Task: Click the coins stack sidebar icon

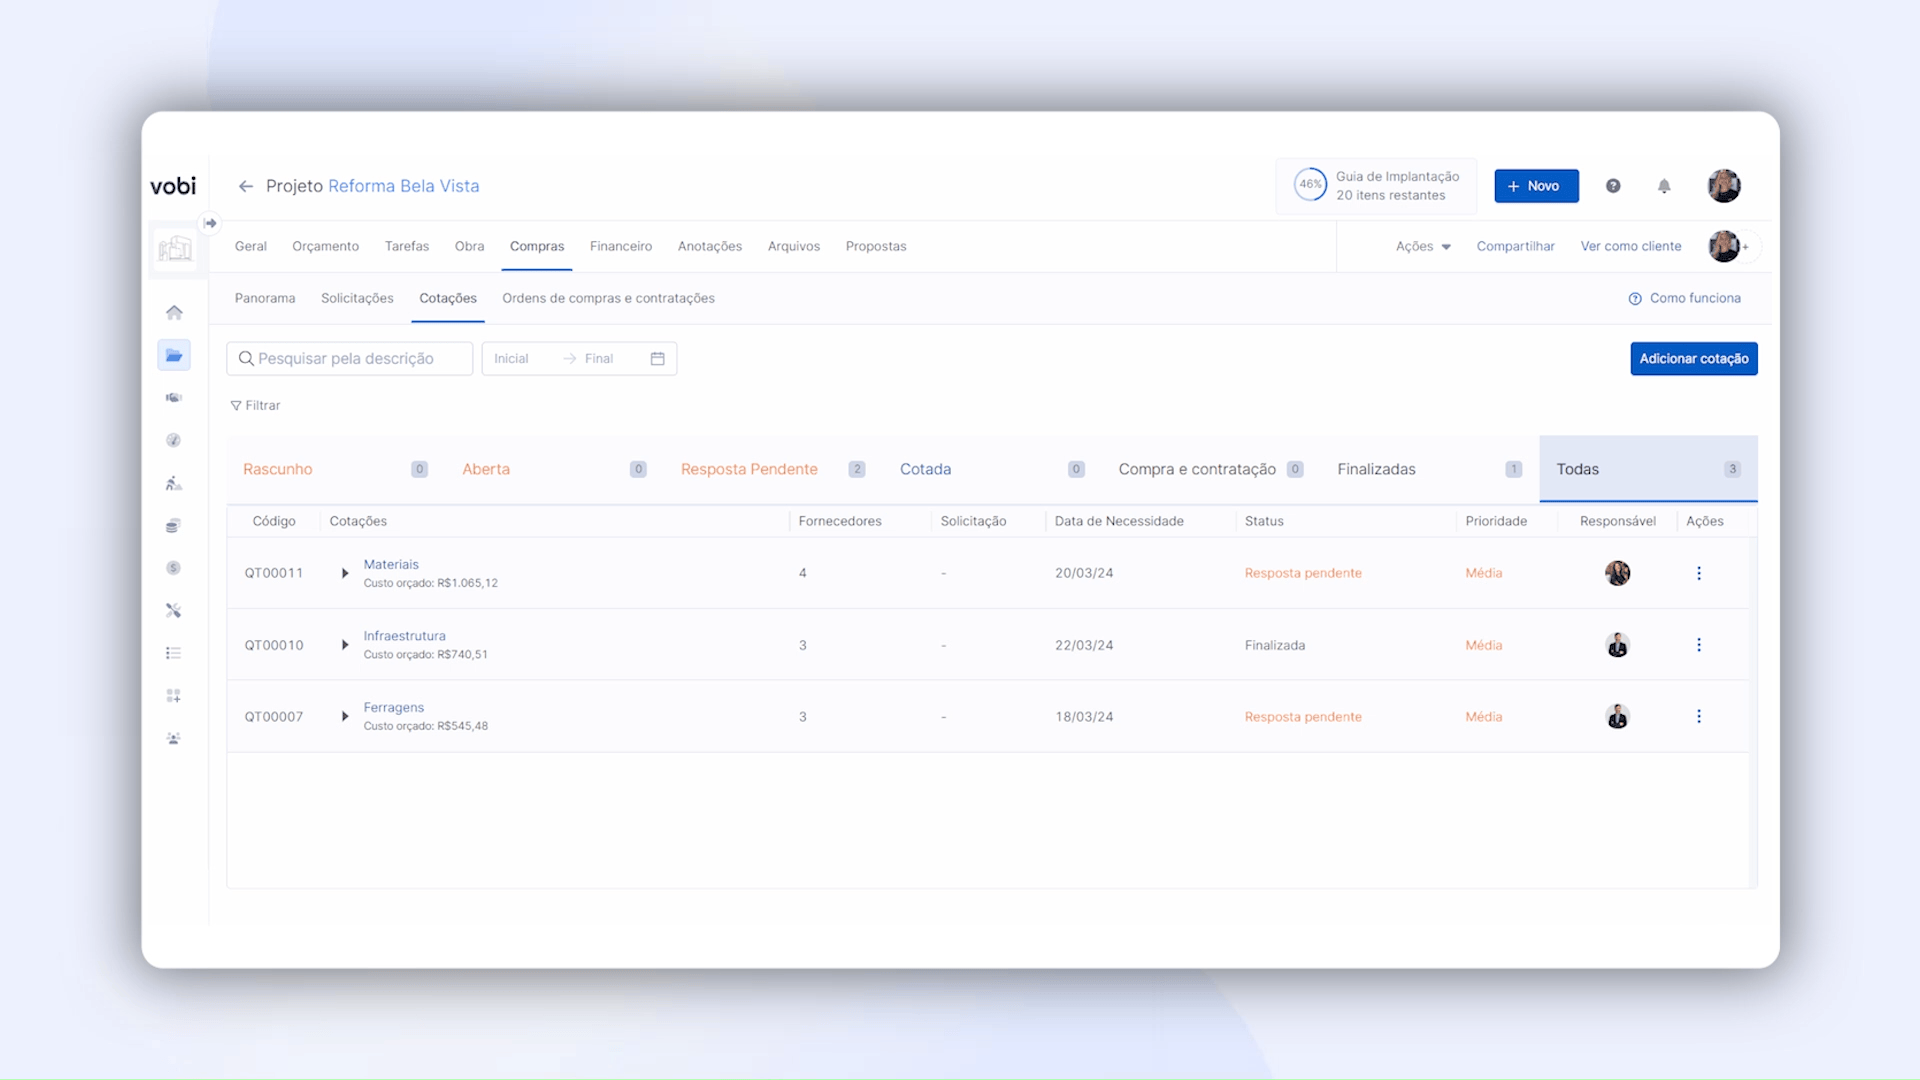Action: coord(174,526)
